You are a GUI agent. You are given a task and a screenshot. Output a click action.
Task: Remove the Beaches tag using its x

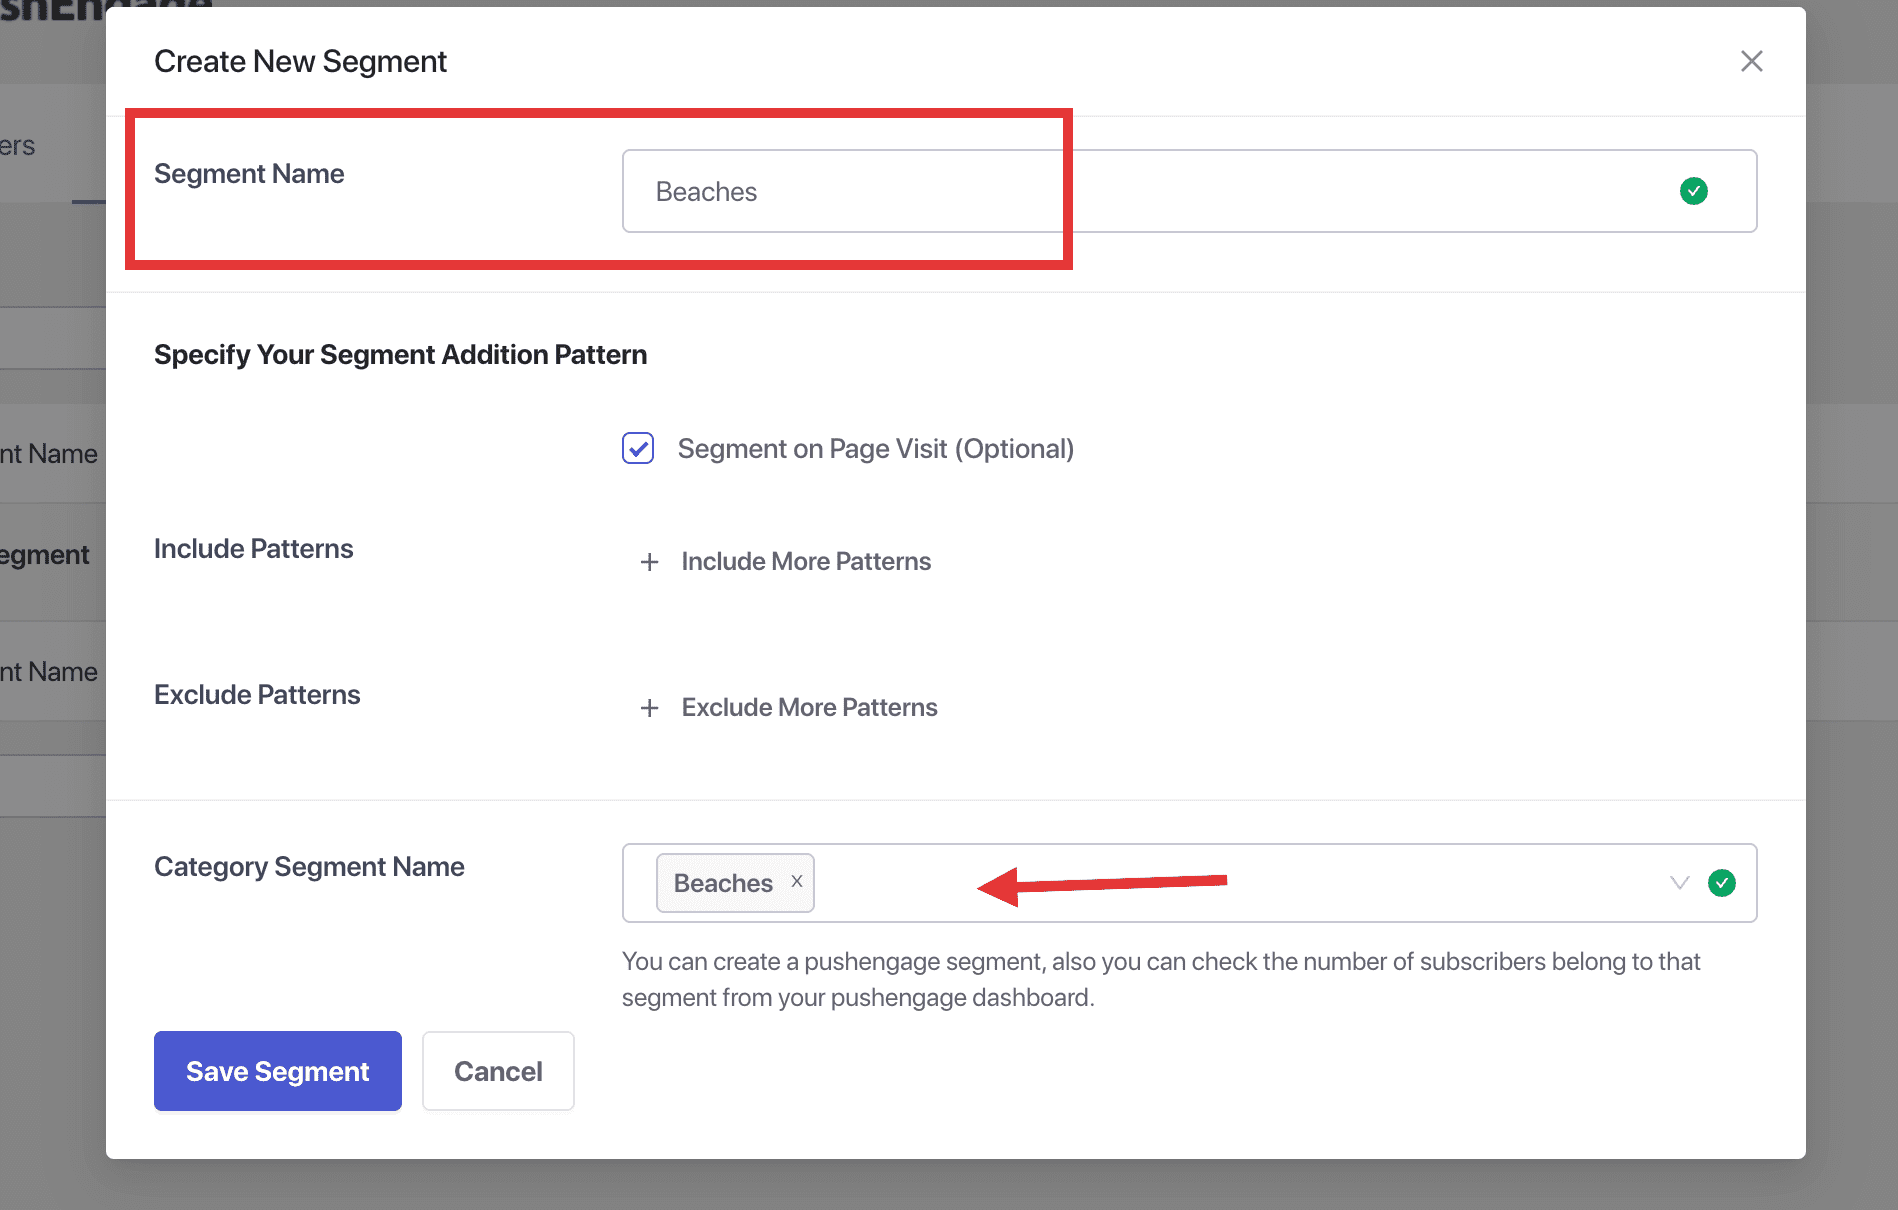797,881
